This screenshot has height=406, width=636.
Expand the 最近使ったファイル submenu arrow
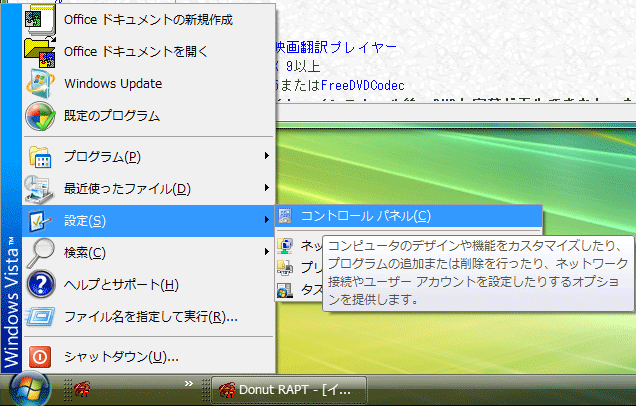click(266, 188)
